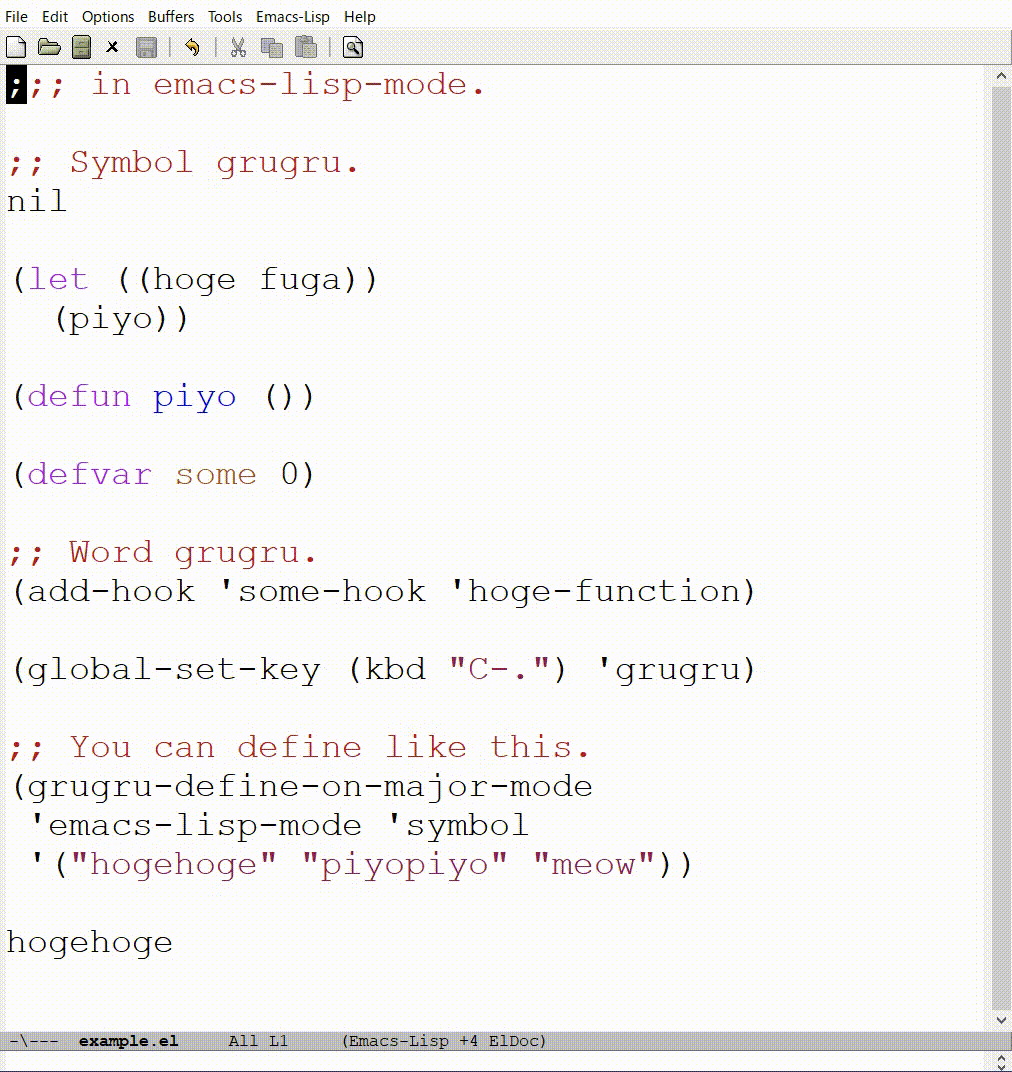Click the word fuga
The width and height of the screenshot is (1012, 1072).
point(299,280)
